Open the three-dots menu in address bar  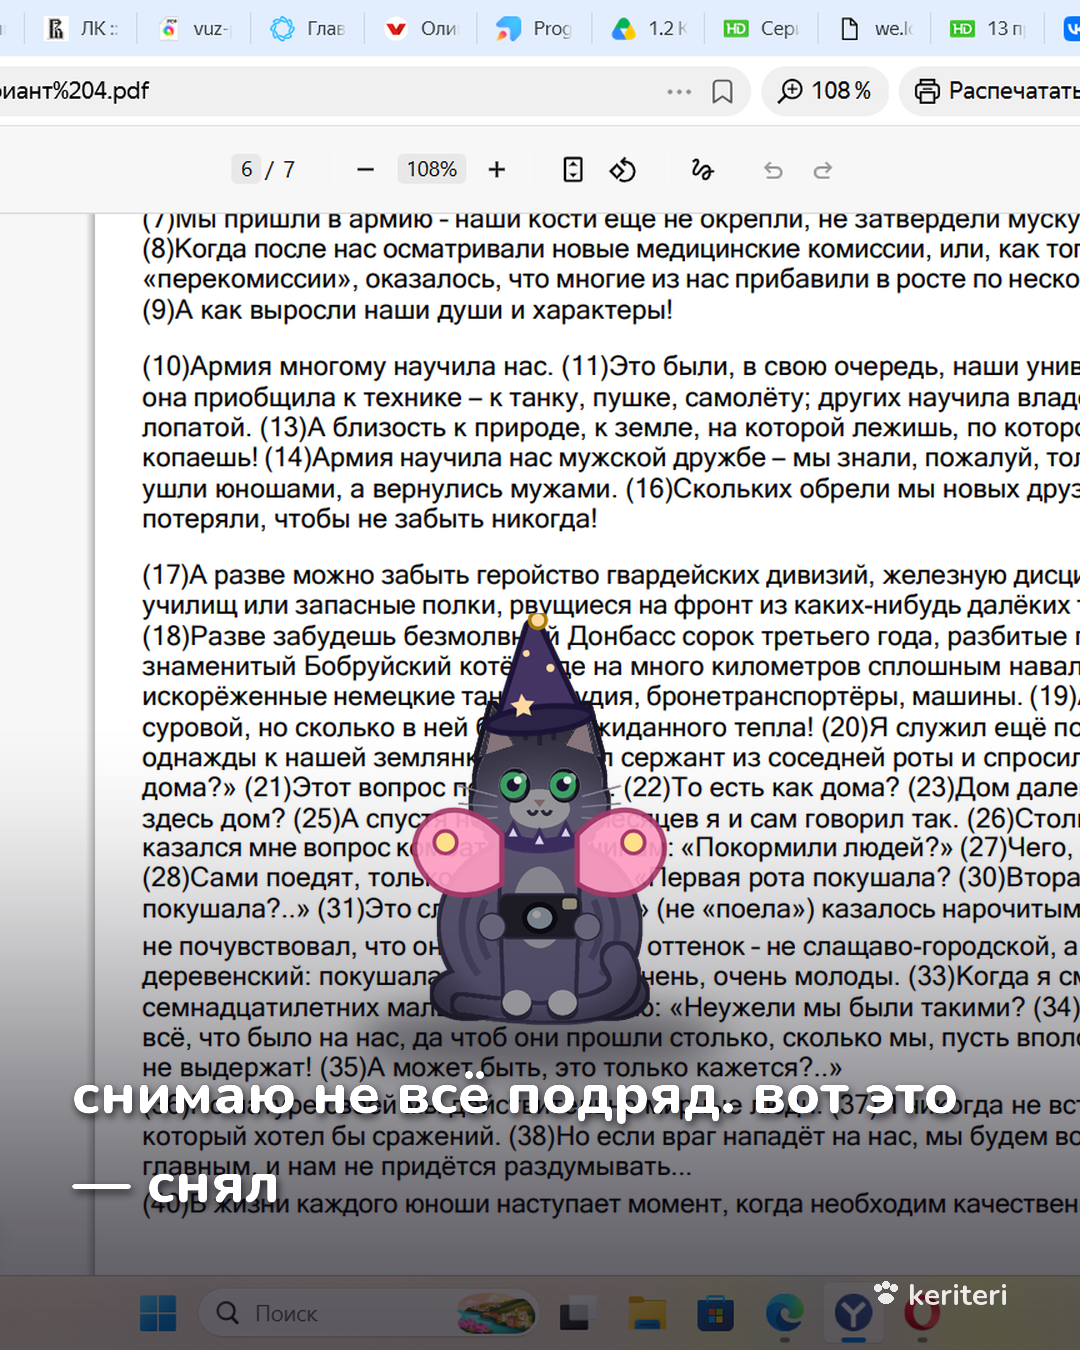pyautogui.click(x=679, y=92)
